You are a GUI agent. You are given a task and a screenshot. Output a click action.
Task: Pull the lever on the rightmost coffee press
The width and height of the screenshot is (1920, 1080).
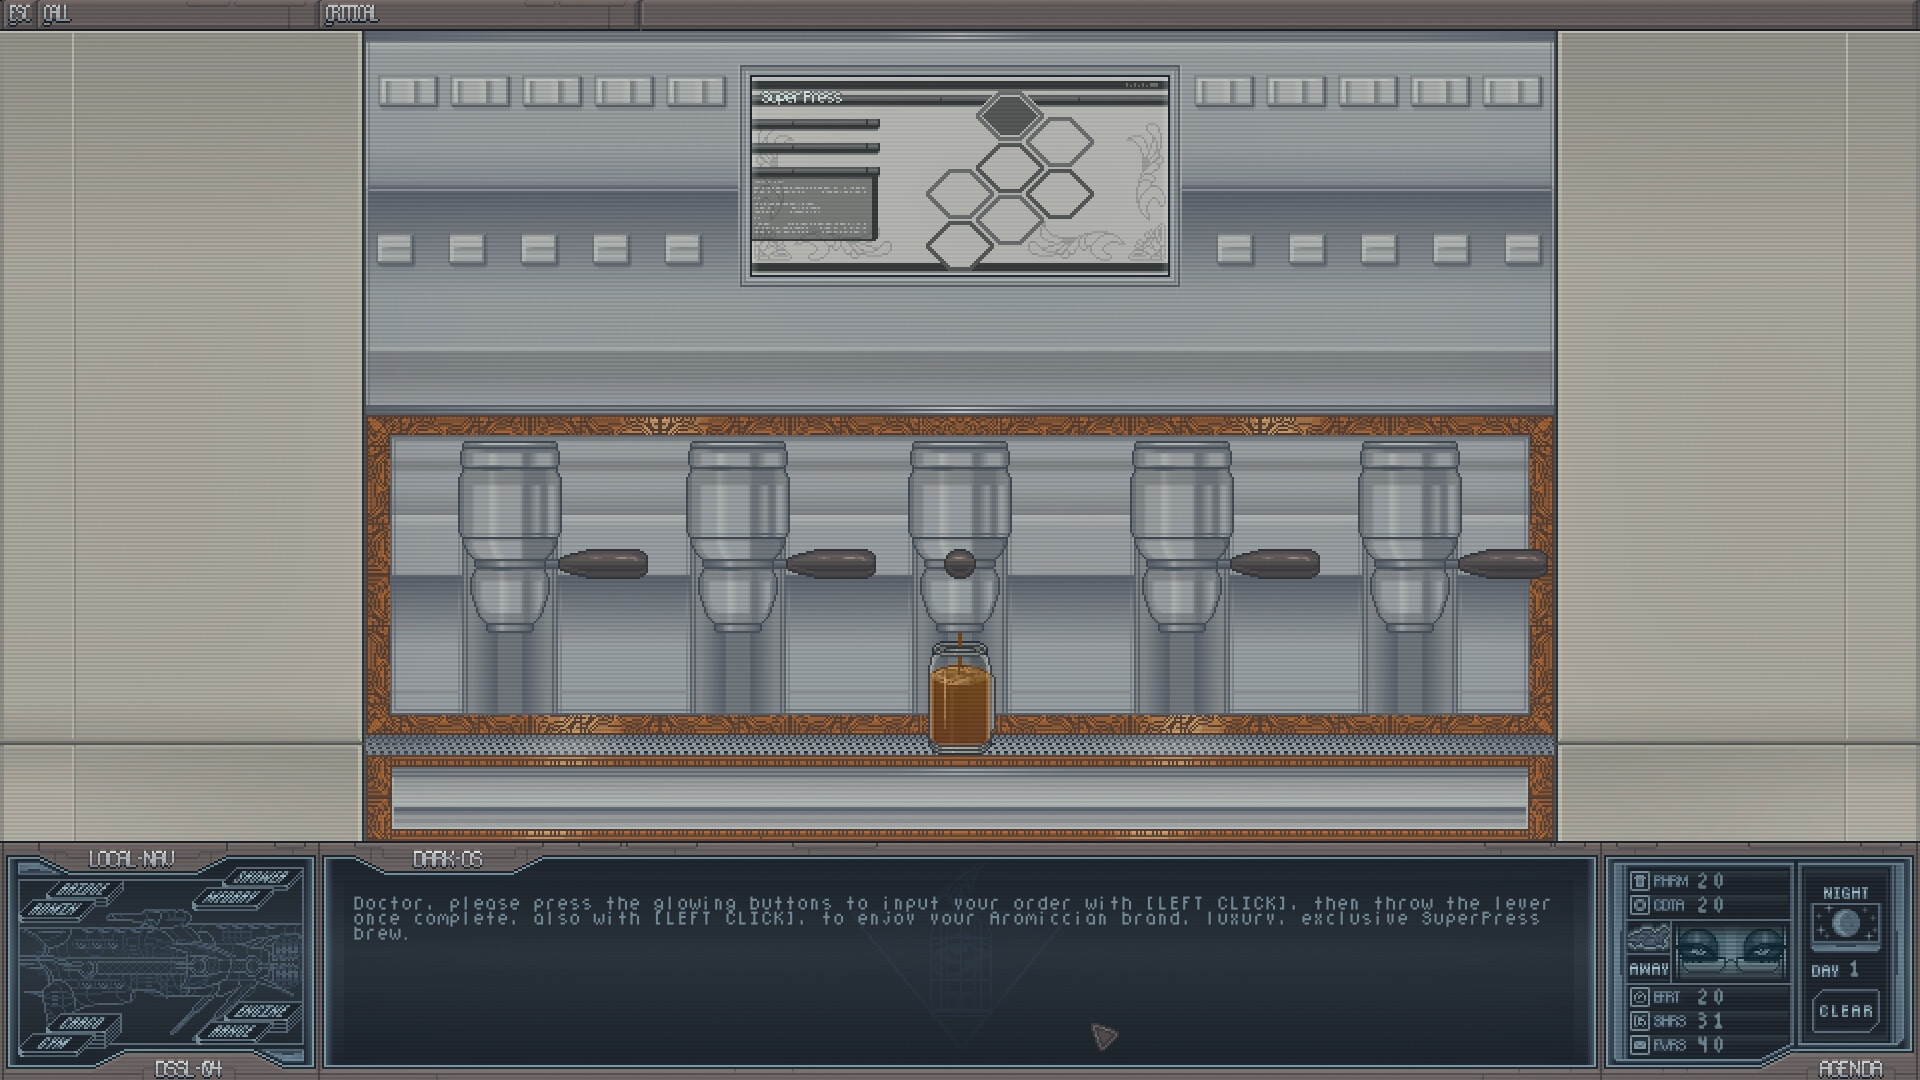click(x=1502, y=564)
